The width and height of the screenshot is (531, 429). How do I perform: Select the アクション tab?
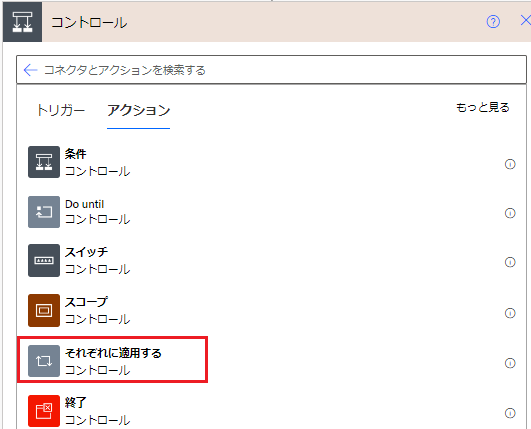139,110
